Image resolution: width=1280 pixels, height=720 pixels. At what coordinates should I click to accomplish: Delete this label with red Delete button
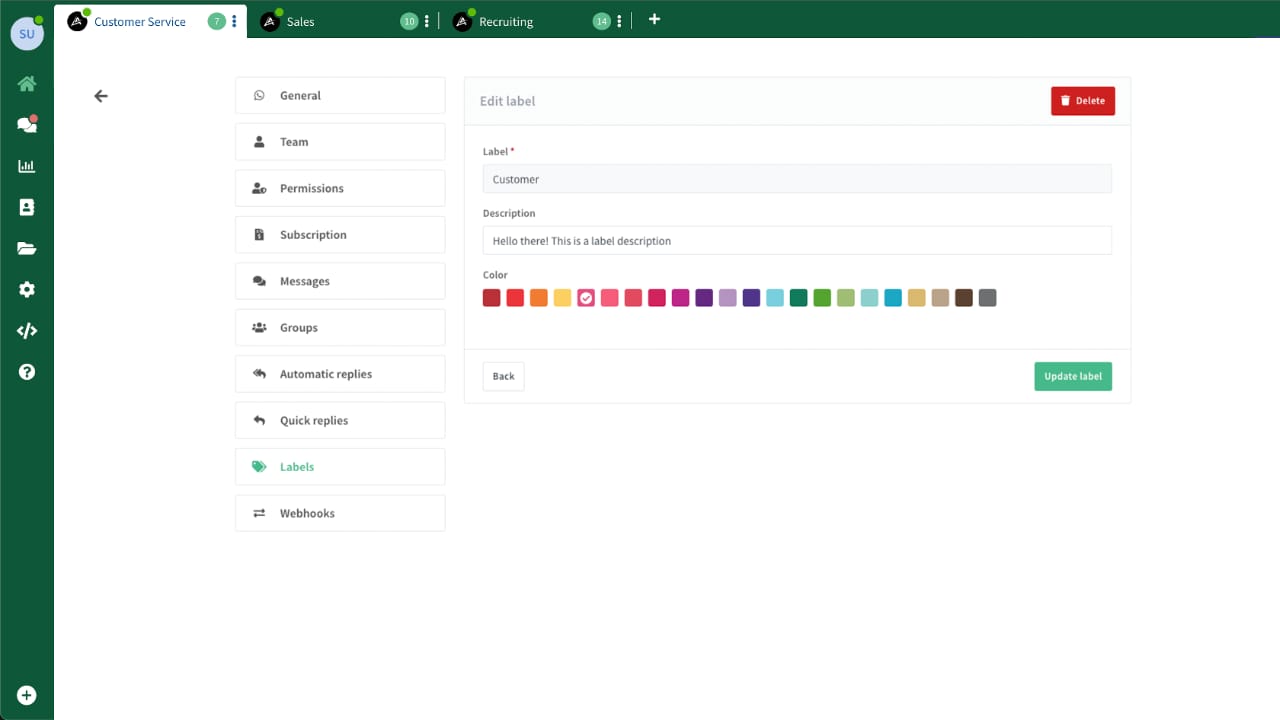[x=1083, y=101]
